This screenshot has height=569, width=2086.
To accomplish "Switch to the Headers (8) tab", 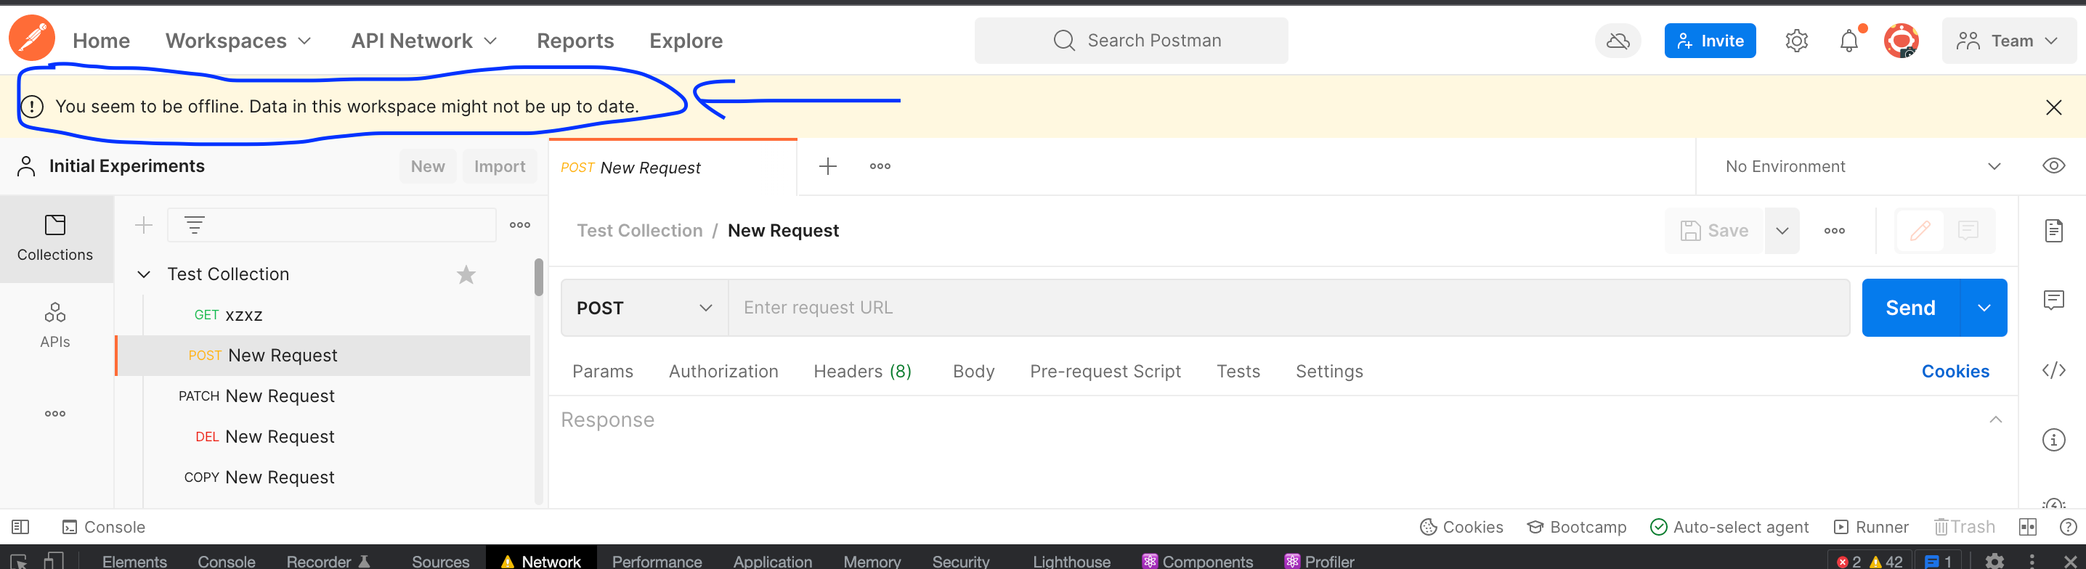I will [x=862, y=372].
